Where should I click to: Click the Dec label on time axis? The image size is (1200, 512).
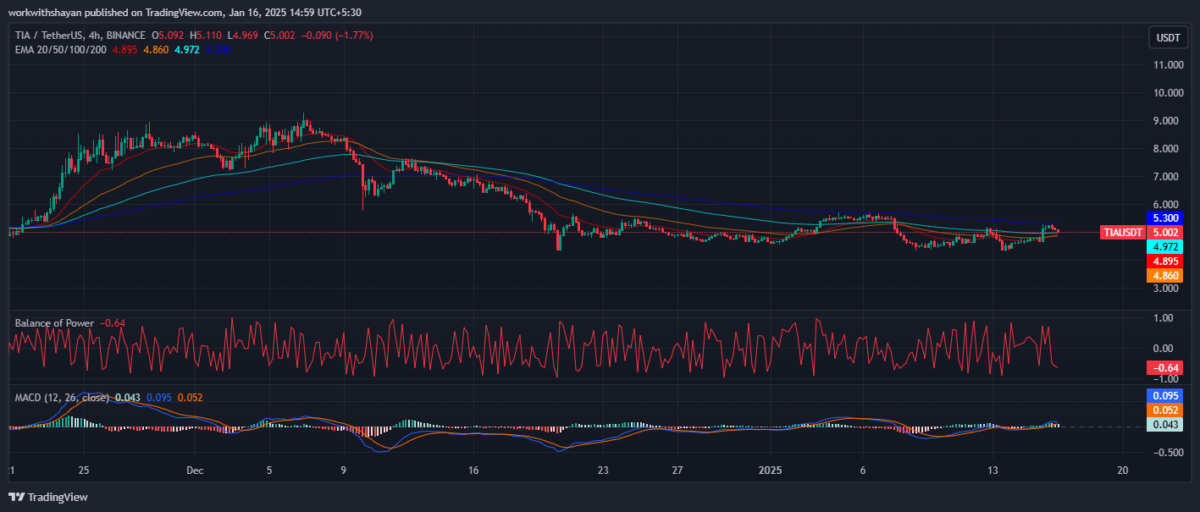point(195,469)
